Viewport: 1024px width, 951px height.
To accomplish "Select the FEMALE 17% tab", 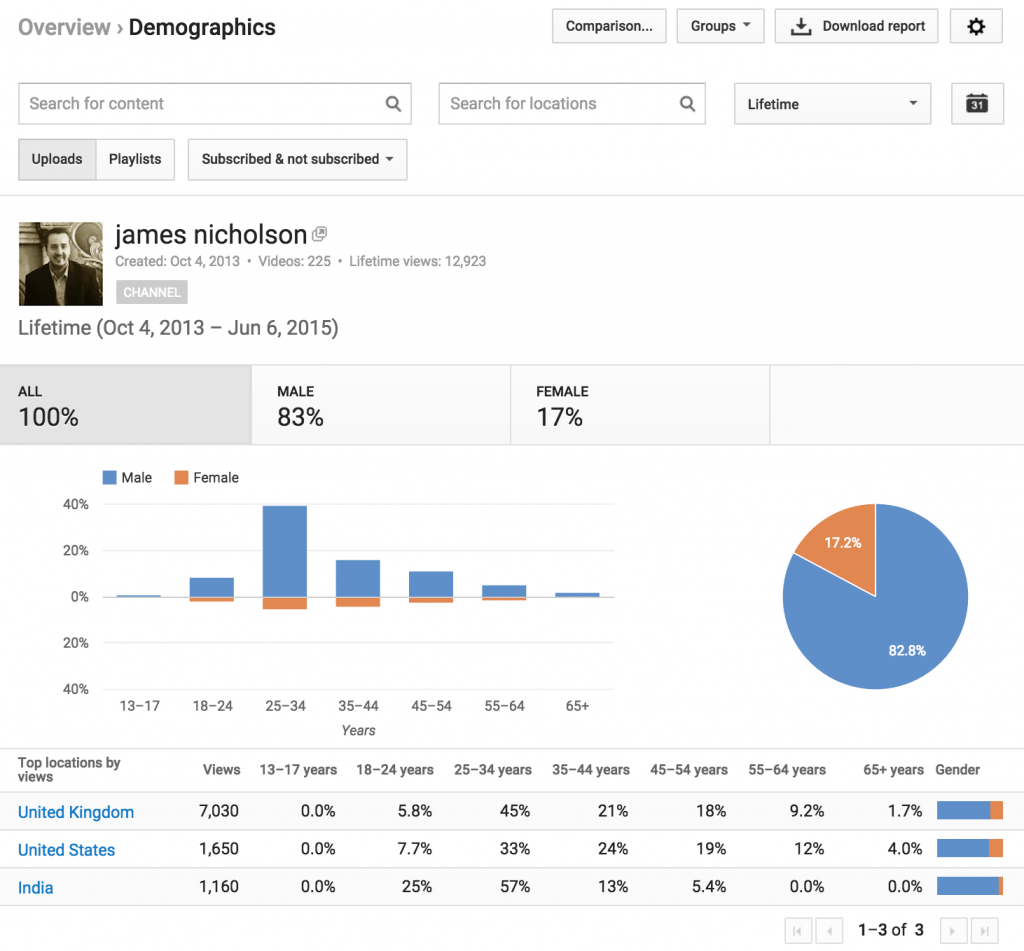I will 639,405.
